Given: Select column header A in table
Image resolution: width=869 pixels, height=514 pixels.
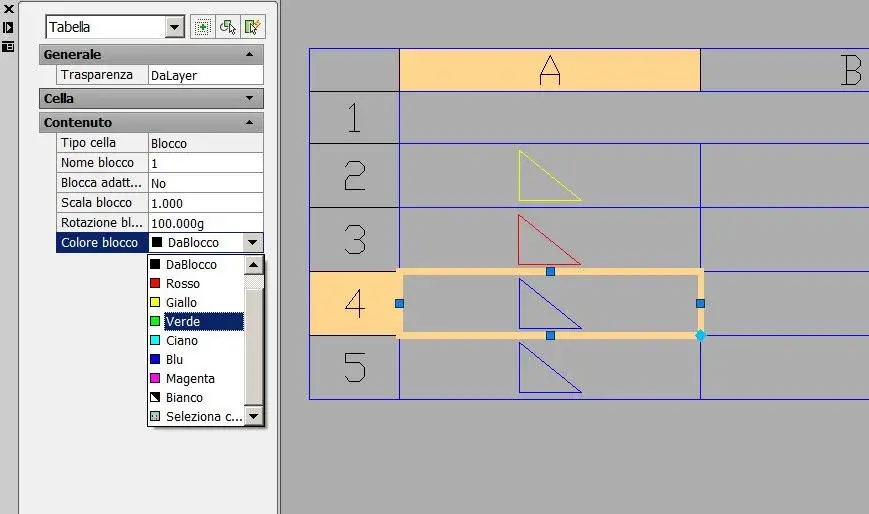Looking at the screenshot, I should 550,70.
